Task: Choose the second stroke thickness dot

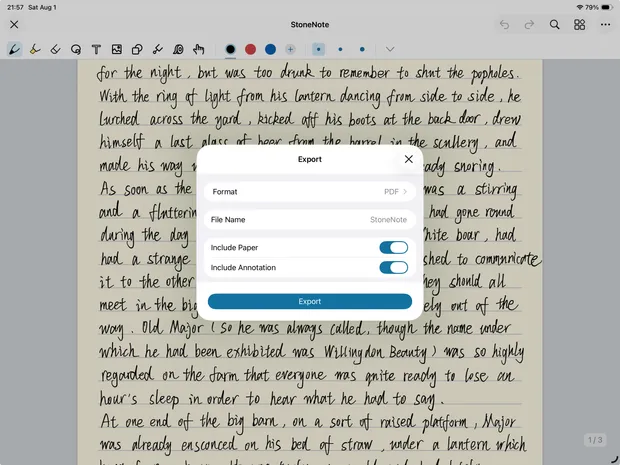Action: (x=340, y=49)
